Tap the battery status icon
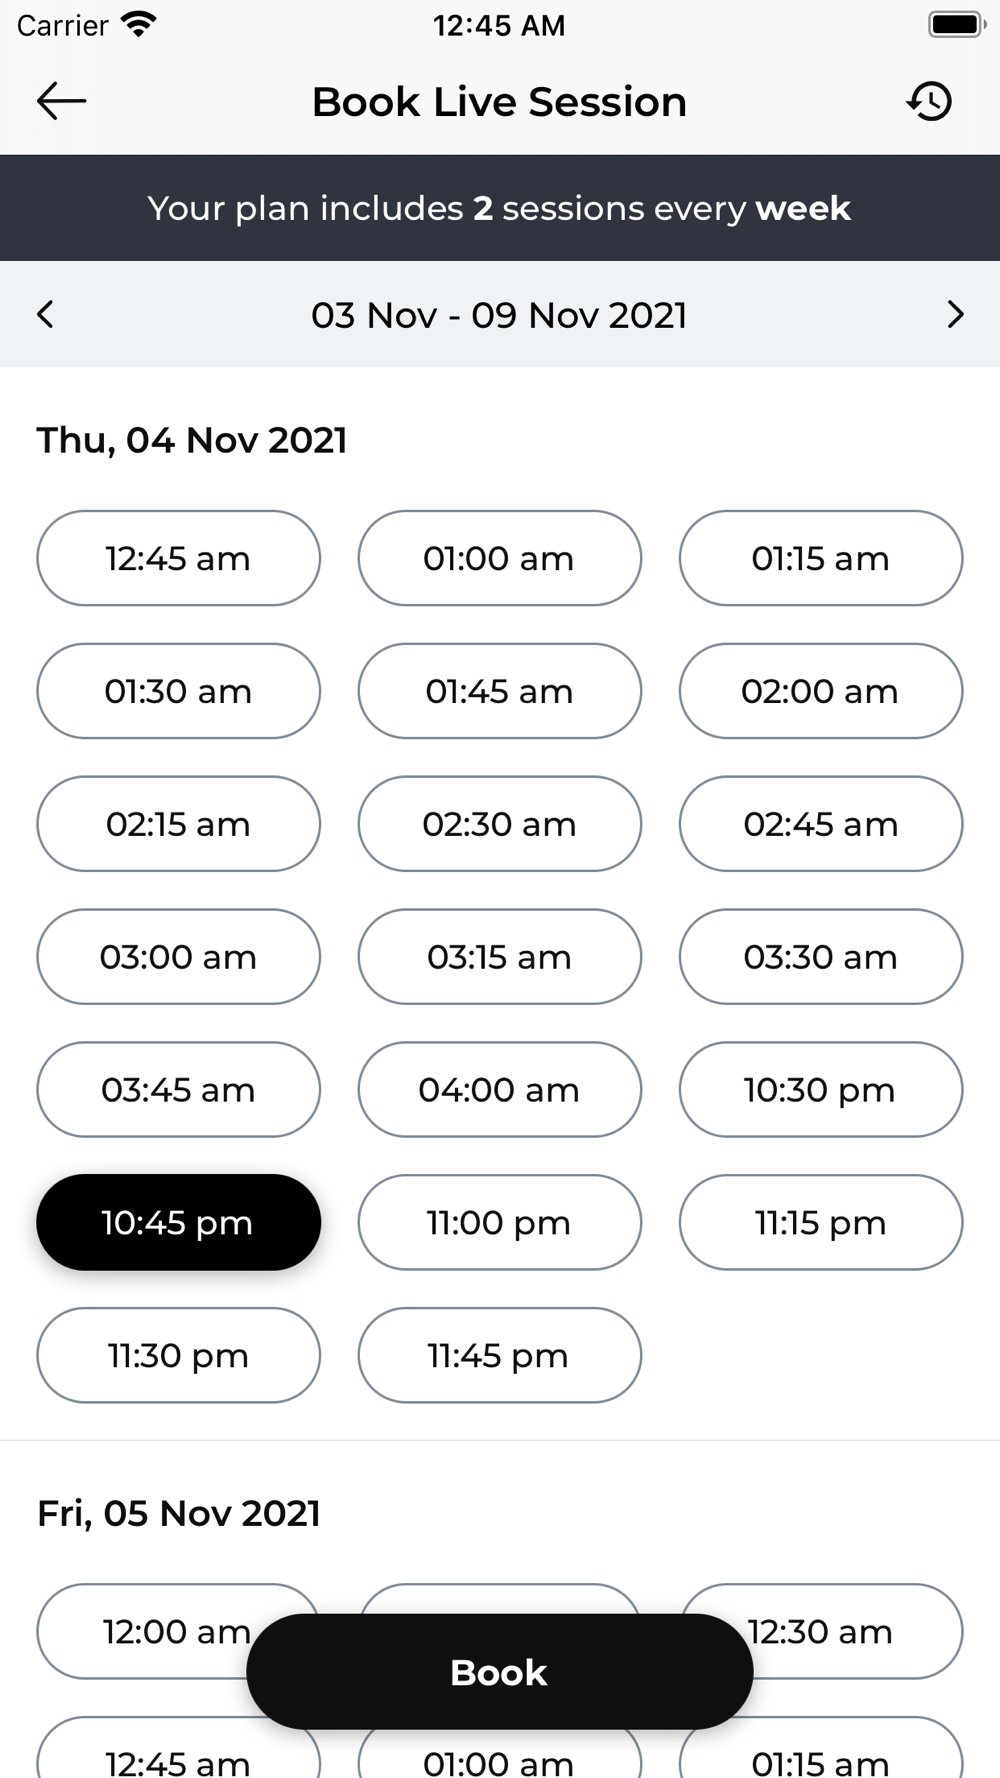 click(957, 25)
